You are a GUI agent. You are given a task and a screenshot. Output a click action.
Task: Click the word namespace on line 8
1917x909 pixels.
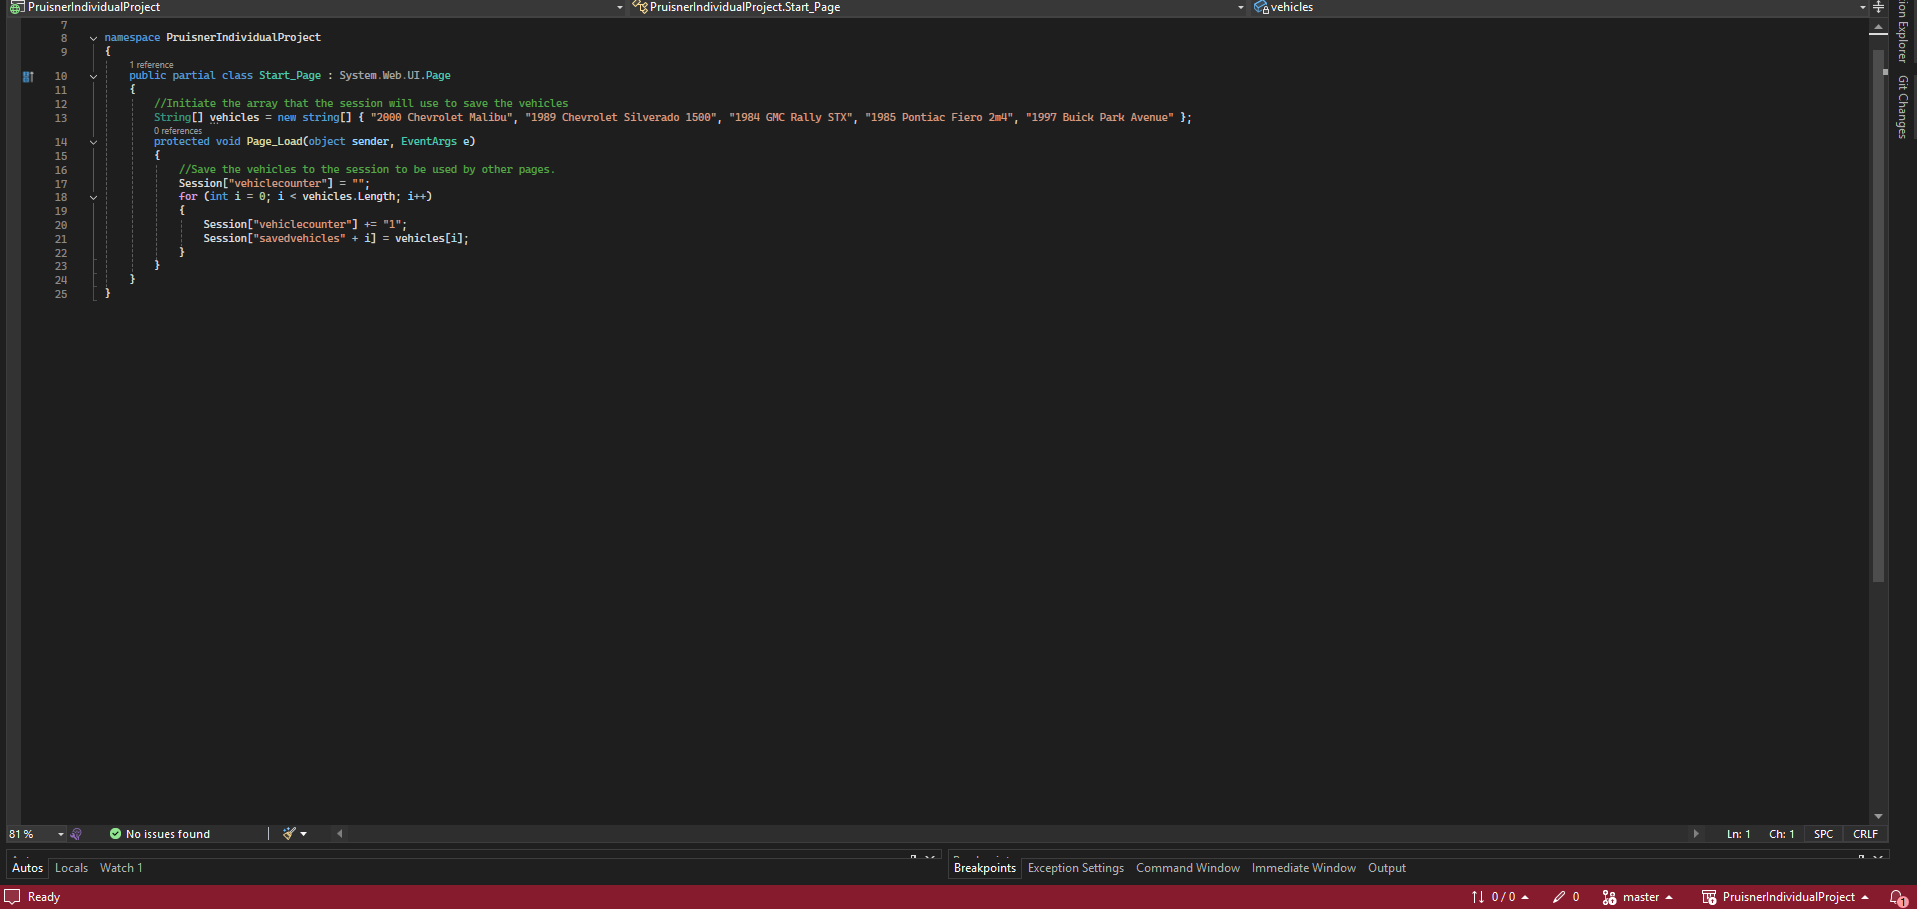click(132, 38)
